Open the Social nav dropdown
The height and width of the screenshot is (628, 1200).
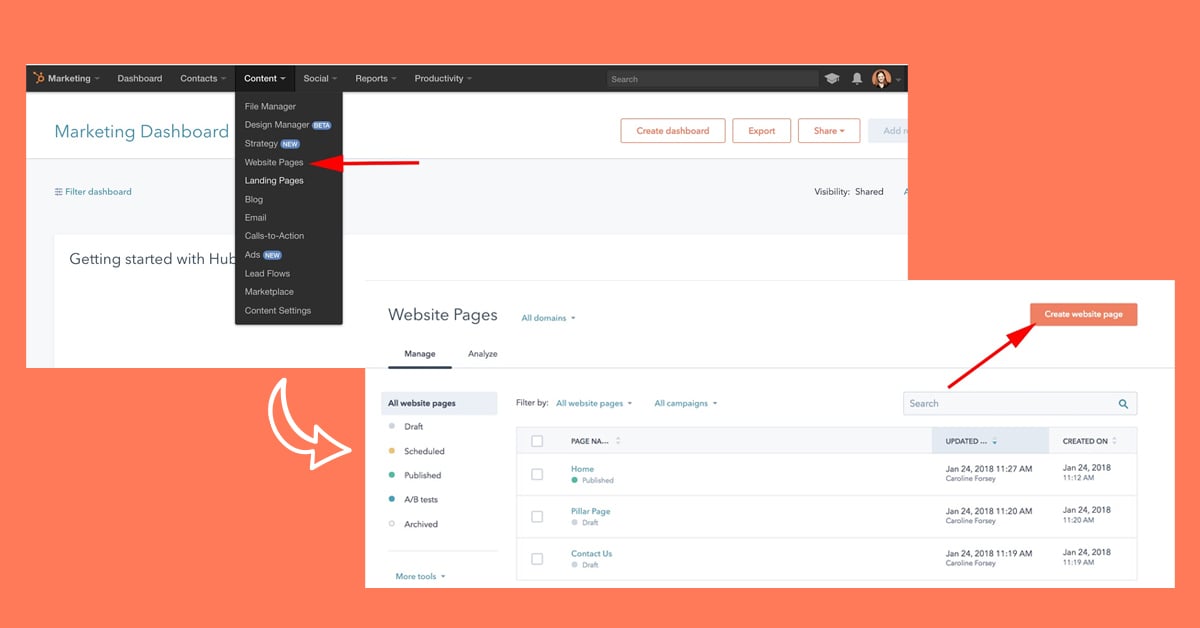pos(320,79)
